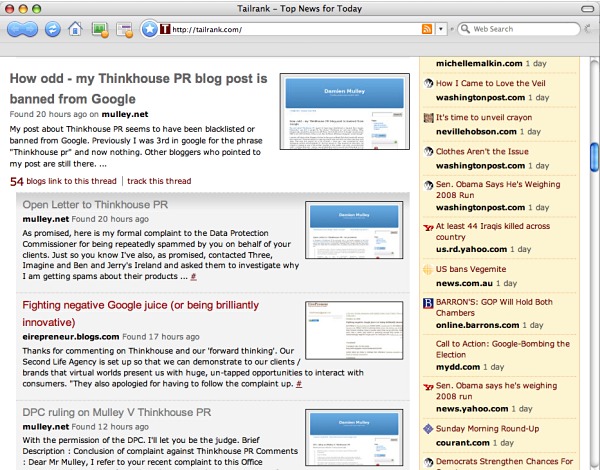Open sidebar story 'Sunday Morning Round-Up'
600x470 pixels.
[488, 429]
